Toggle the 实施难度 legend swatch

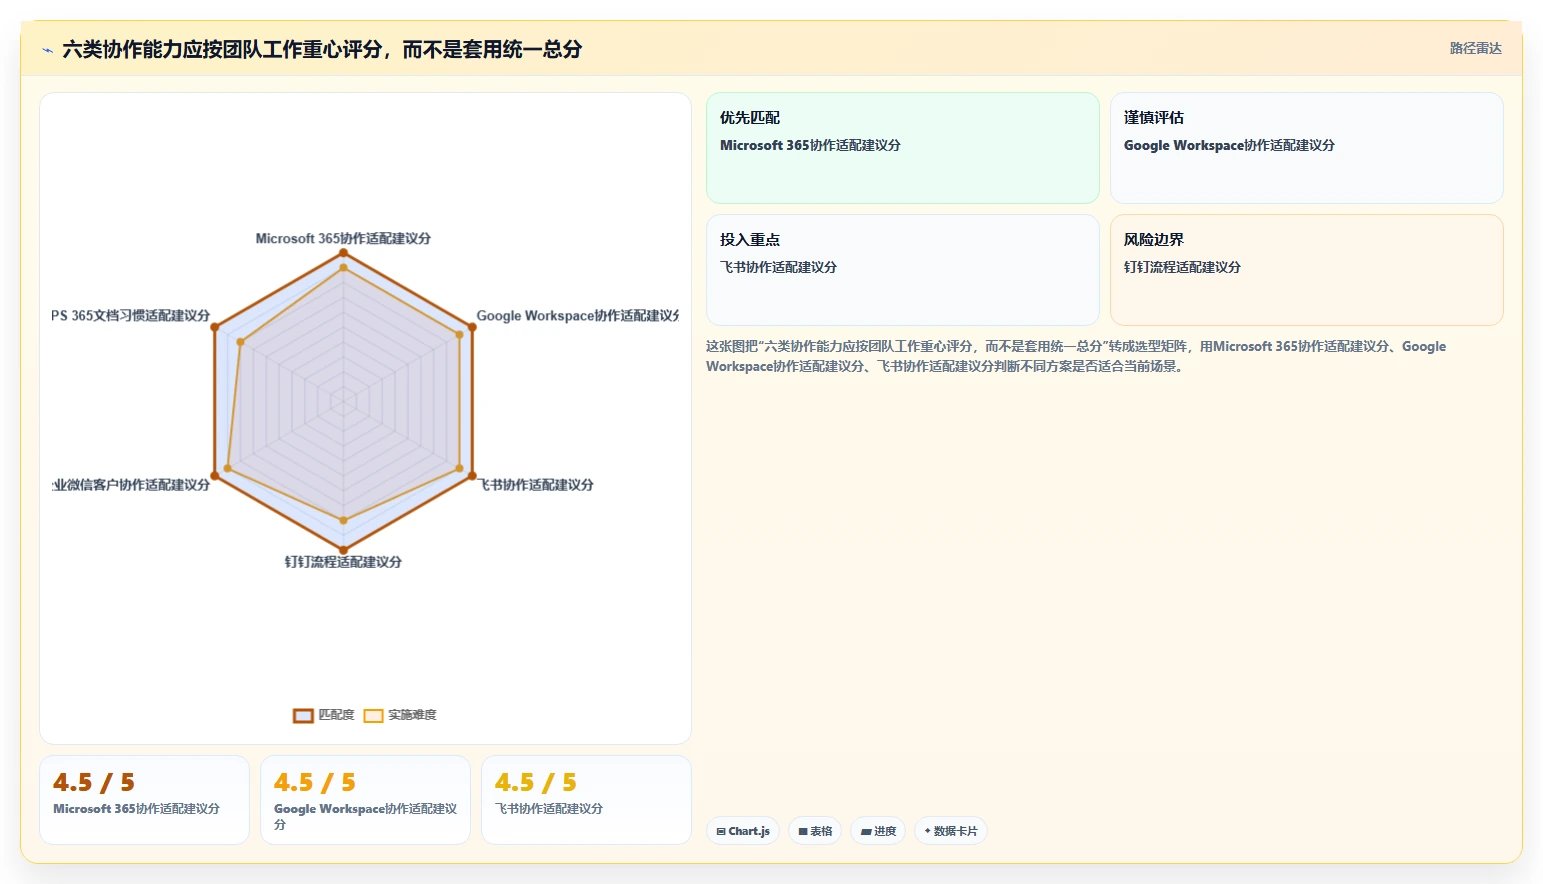(x=373, y=715)
